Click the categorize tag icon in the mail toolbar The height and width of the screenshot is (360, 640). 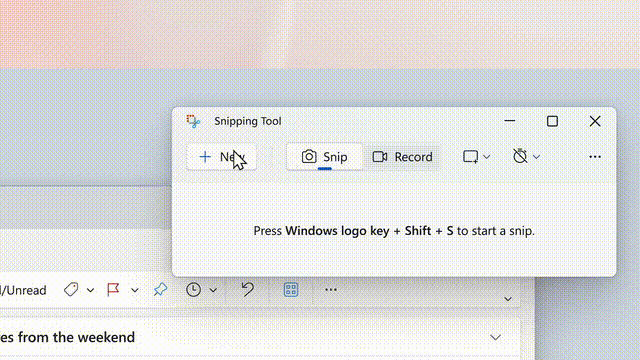click(x=71, y=290)
